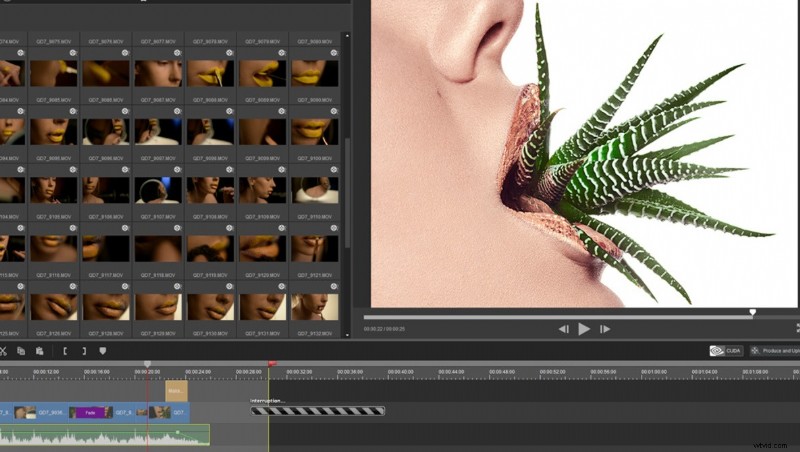Step forward one frame in preview
The width and height of the screenshot is (800, 452).
click(x=605, y=329)
